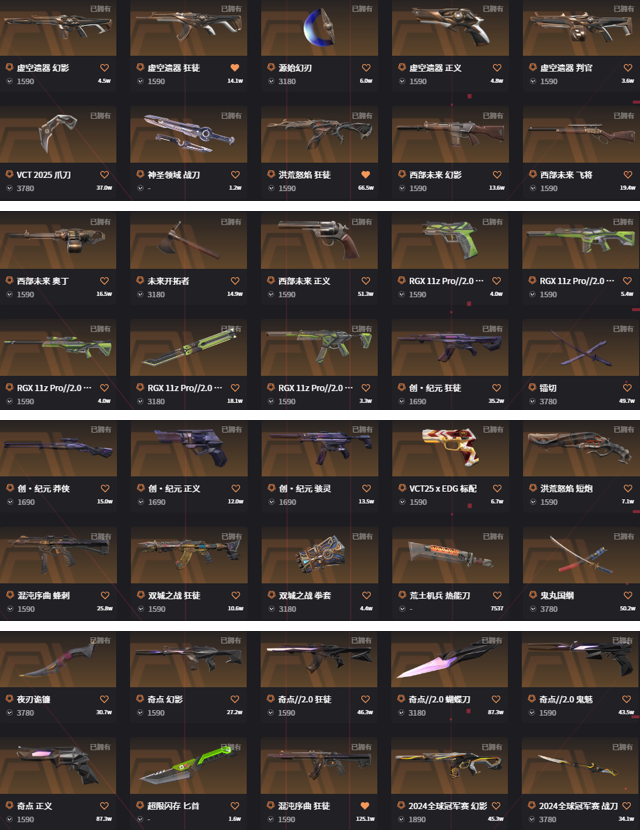This screenshot has height=830, width=640.
Task: Click the heart next to 镭切
Action: [x=627, y=387]
